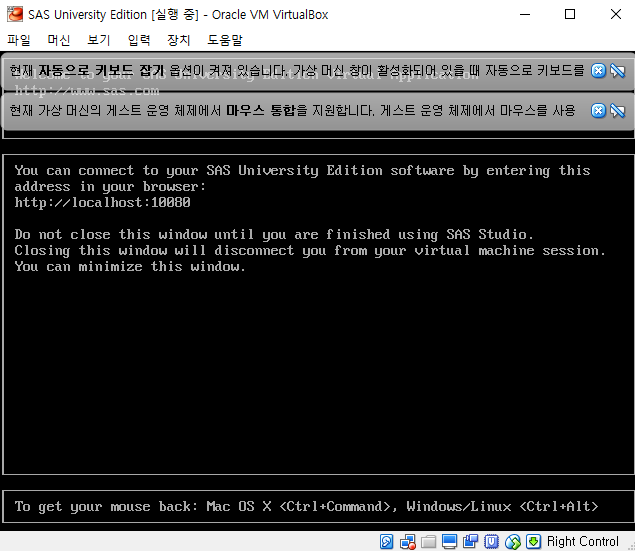
Task: Open the recording status icon with overlapping screens
Action: [470, 541]
